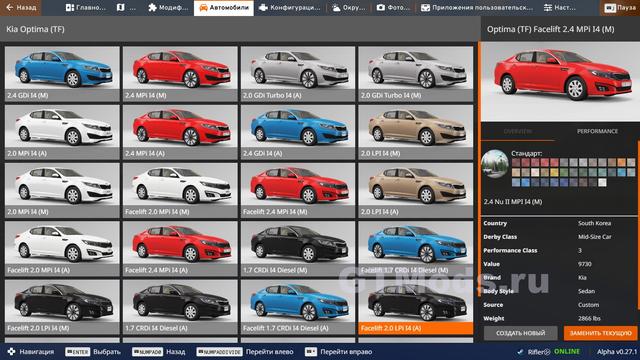Select the blue 2.4 GDi I4 (M) thumbnail
The image size is (640, 360).
(x=62, y=73)
